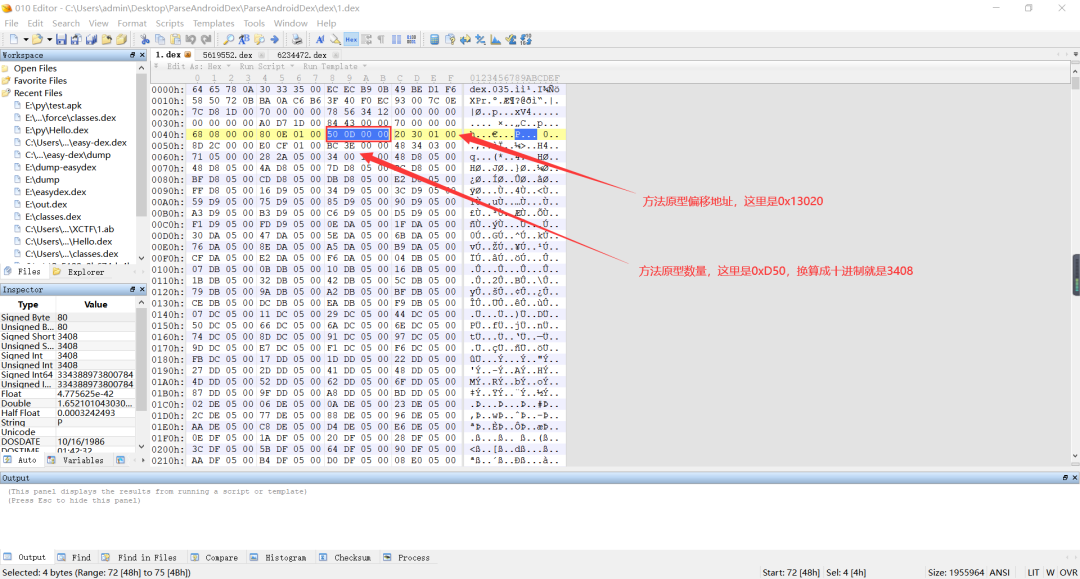Click the Checksum toolbar icon at far right
Image resolution: width=1080 pixels, height=579 pixels.
click(x=511, y=39)
